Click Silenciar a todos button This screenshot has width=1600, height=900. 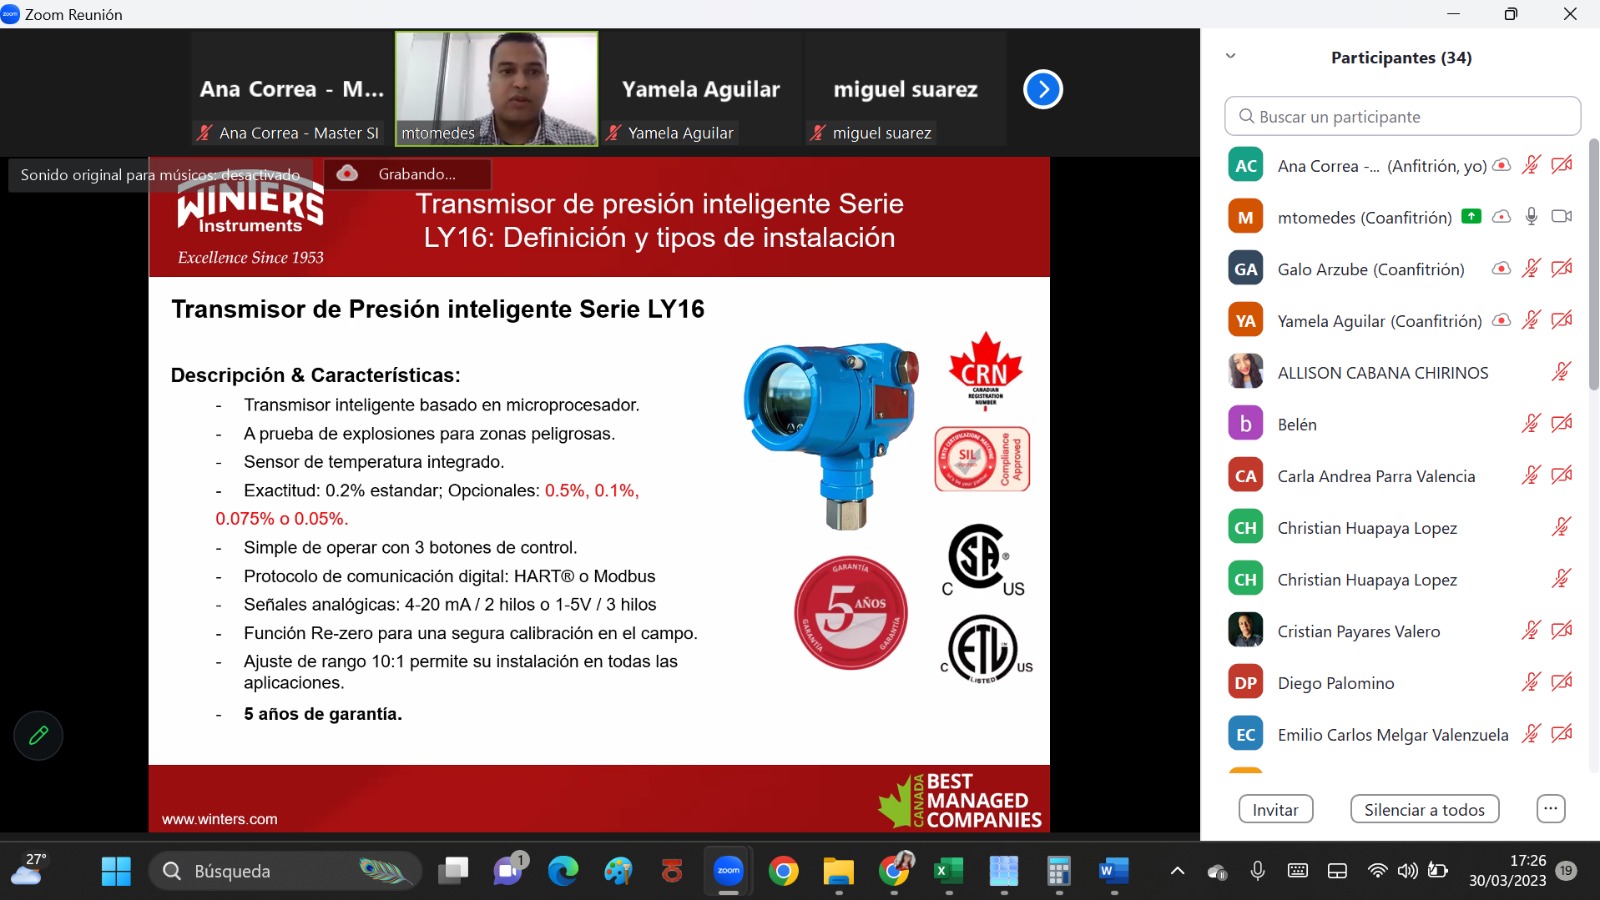click(1424, 809)
